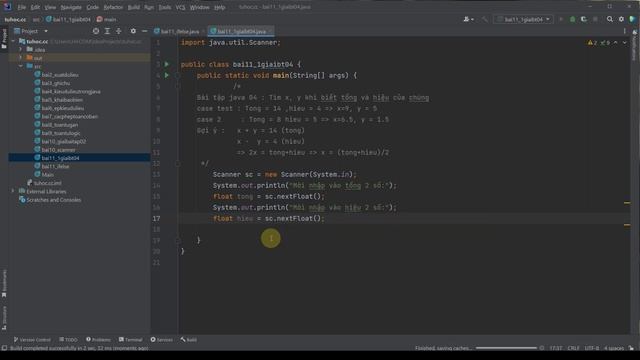Viewport: 640px width, 360px height.
Task: Open the Terminal tool window
Action: [x=130, y=340]
